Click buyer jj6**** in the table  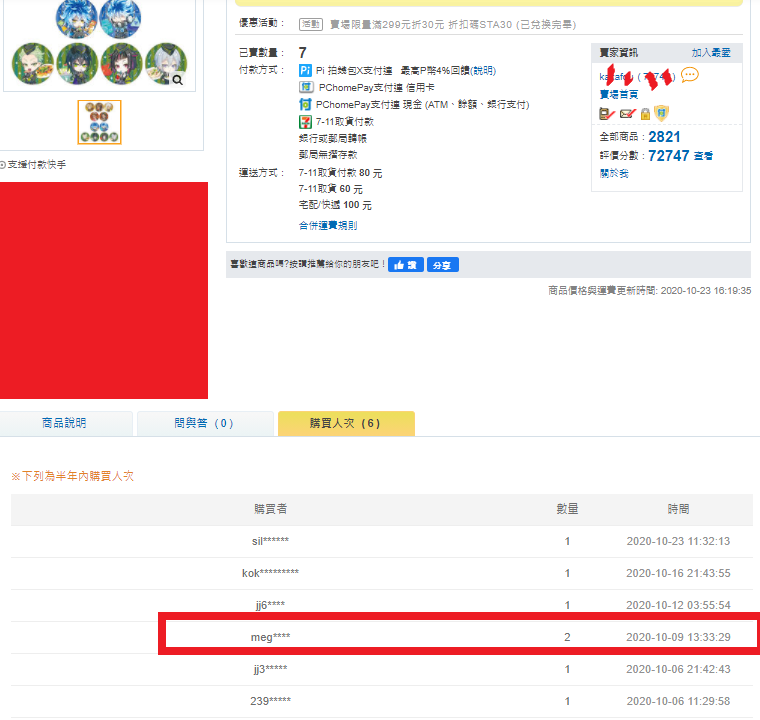(270, 605)
